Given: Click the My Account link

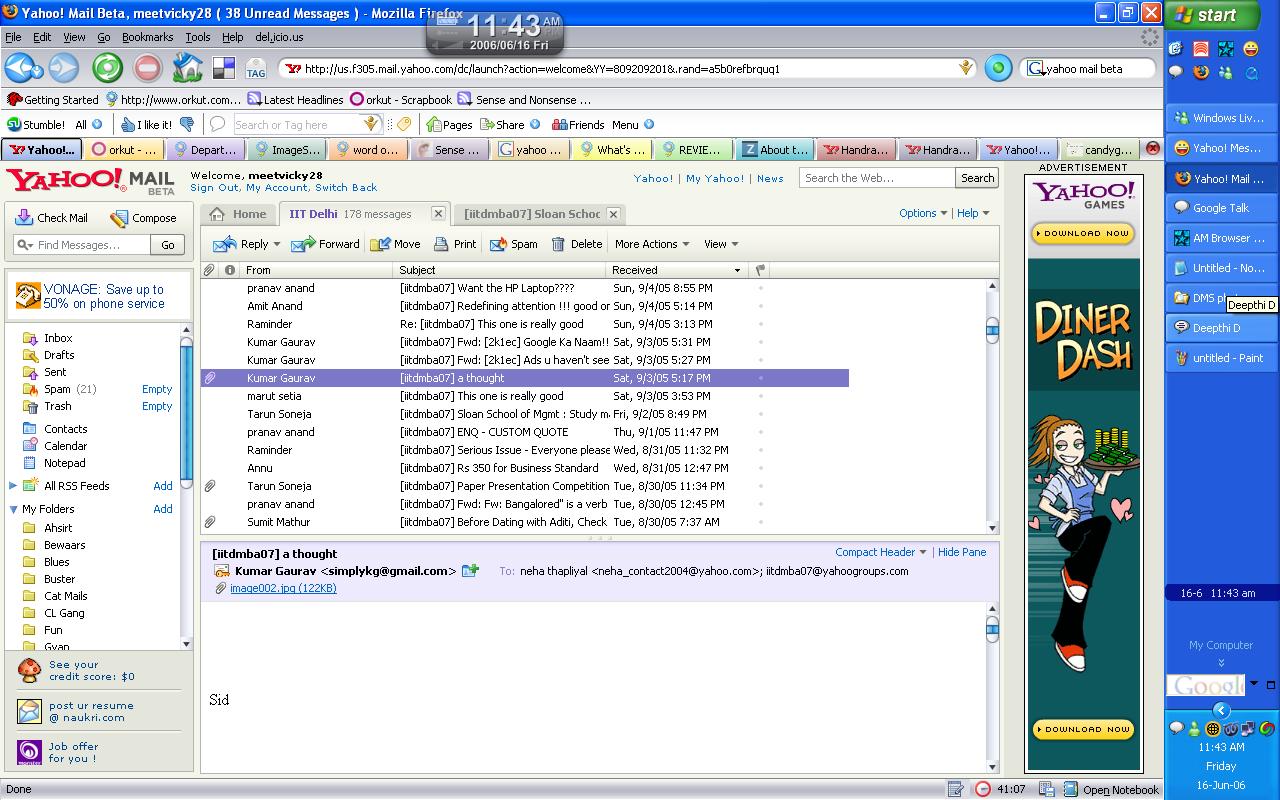Looking at the screenshot, I should coord(277,188).
